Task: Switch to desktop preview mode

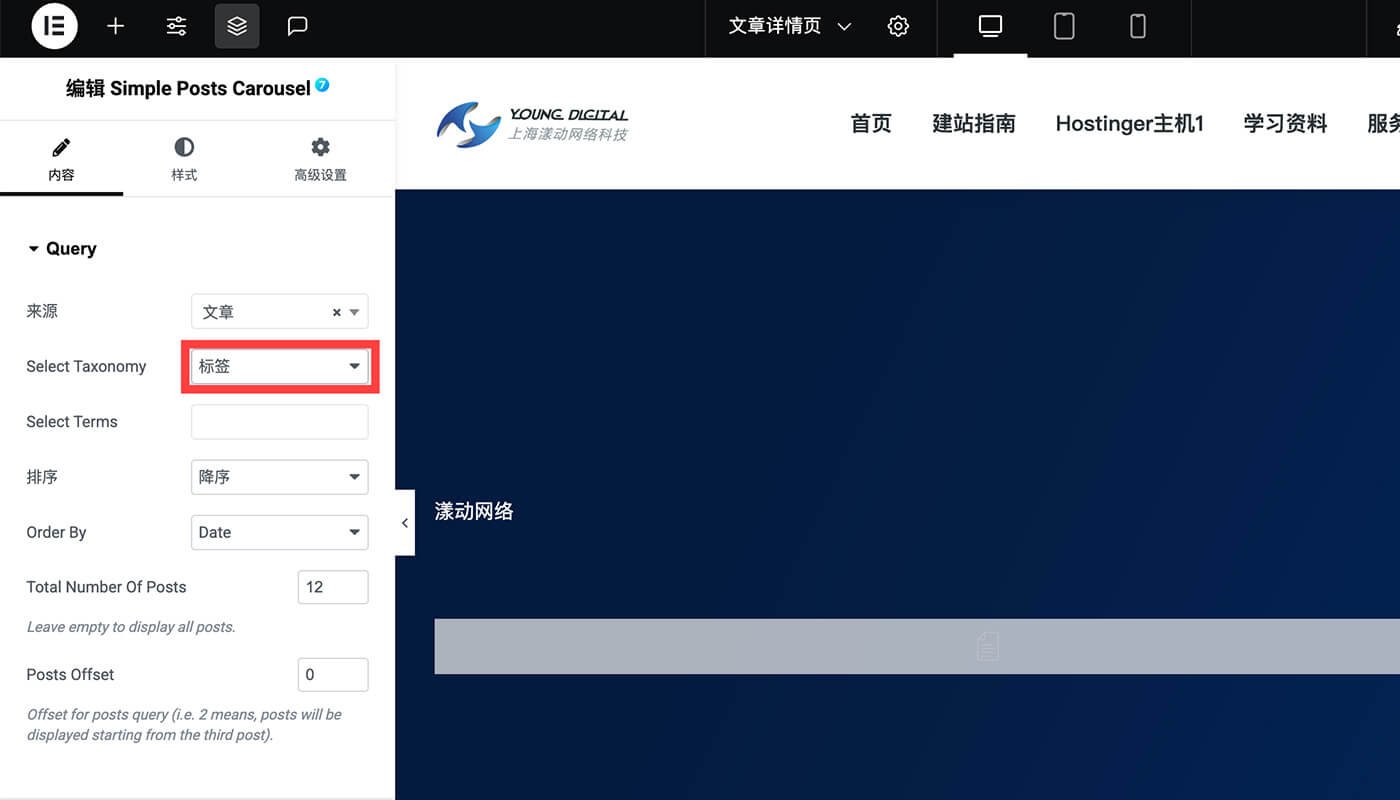Action: pos(990,26)
